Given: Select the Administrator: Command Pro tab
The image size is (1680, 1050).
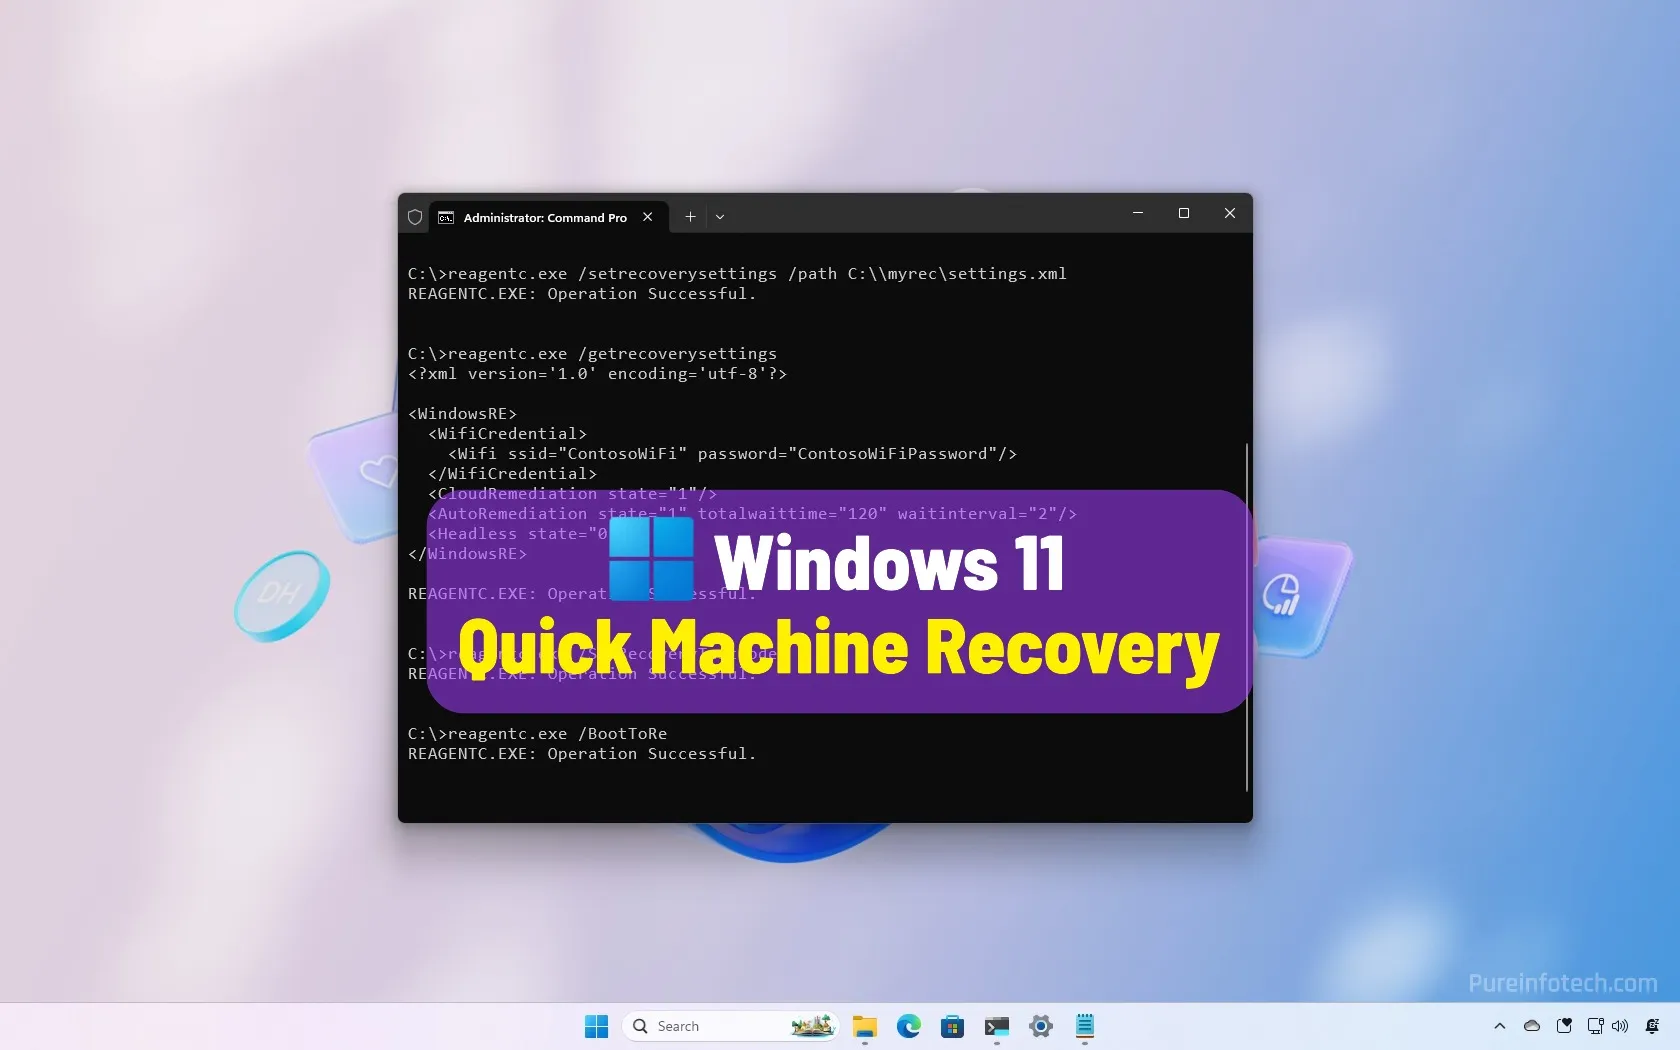Looking at the screenshot, I should [545, 217].
